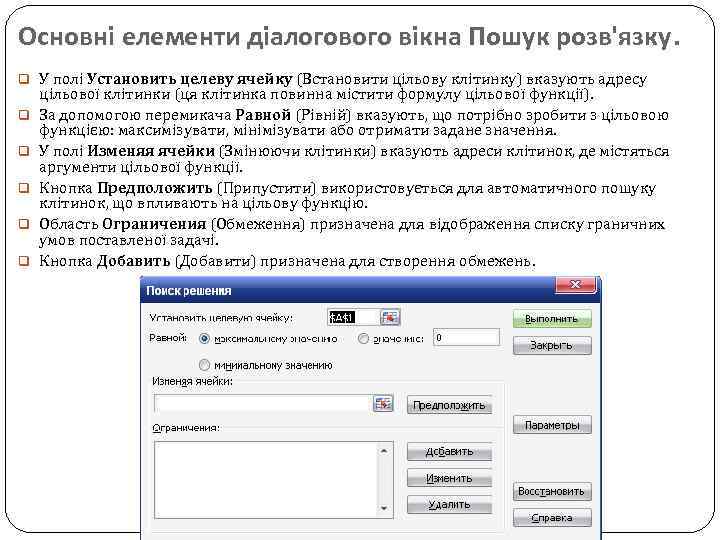Click the 'Ограничения:' dialog label
The height and width of the screenshot is (540, 720).
[x=186, y=428]
